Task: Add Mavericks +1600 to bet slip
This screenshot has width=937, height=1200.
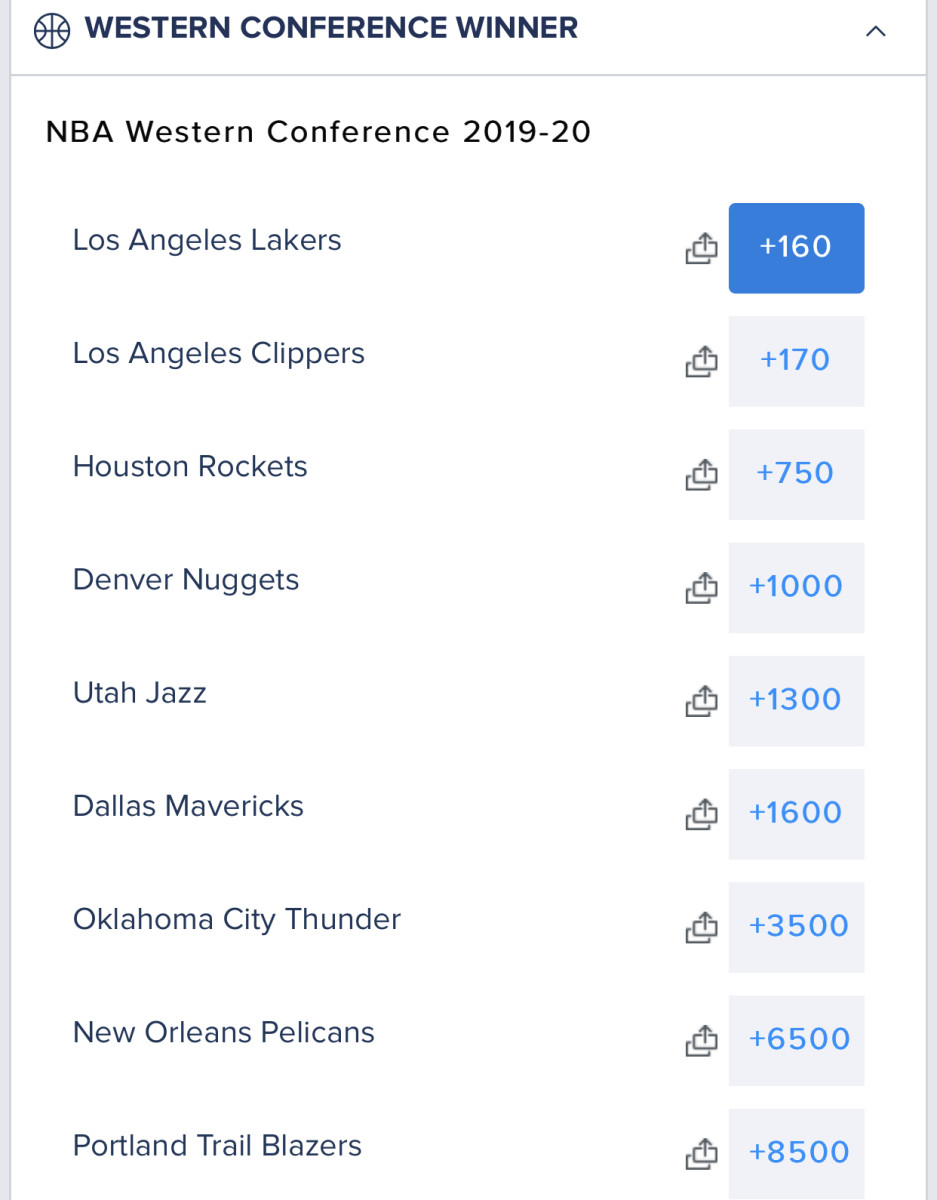Action: [796, 813]
